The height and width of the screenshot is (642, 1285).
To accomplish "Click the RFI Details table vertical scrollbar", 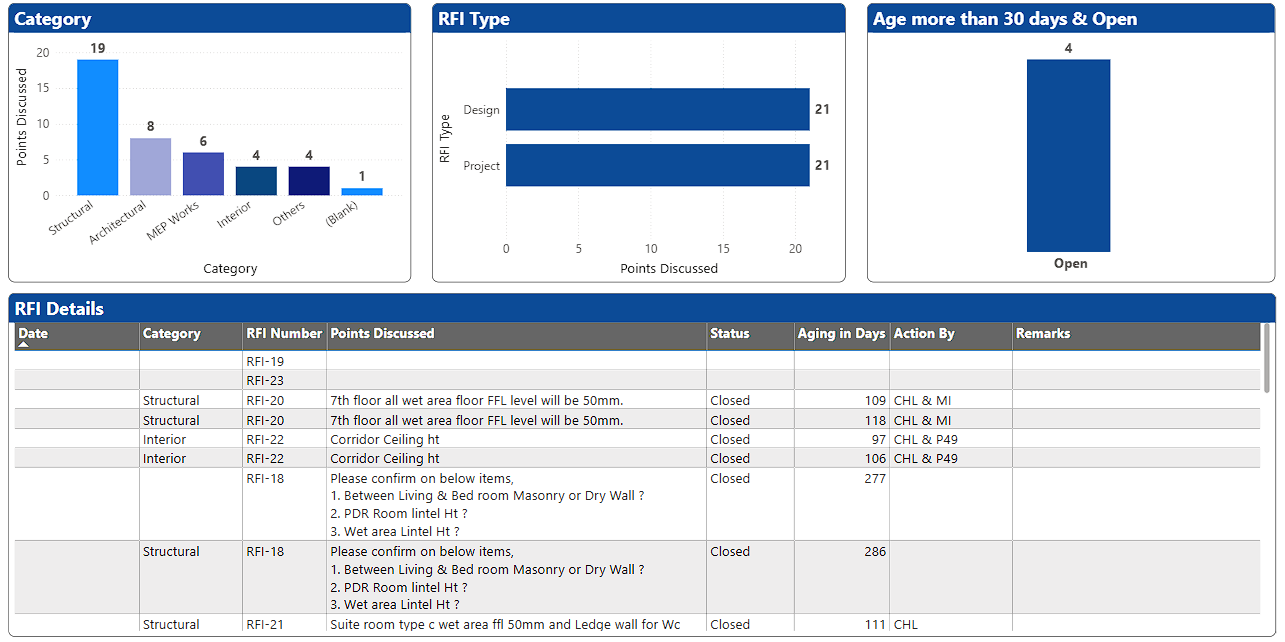I will tap(1268, 358).
